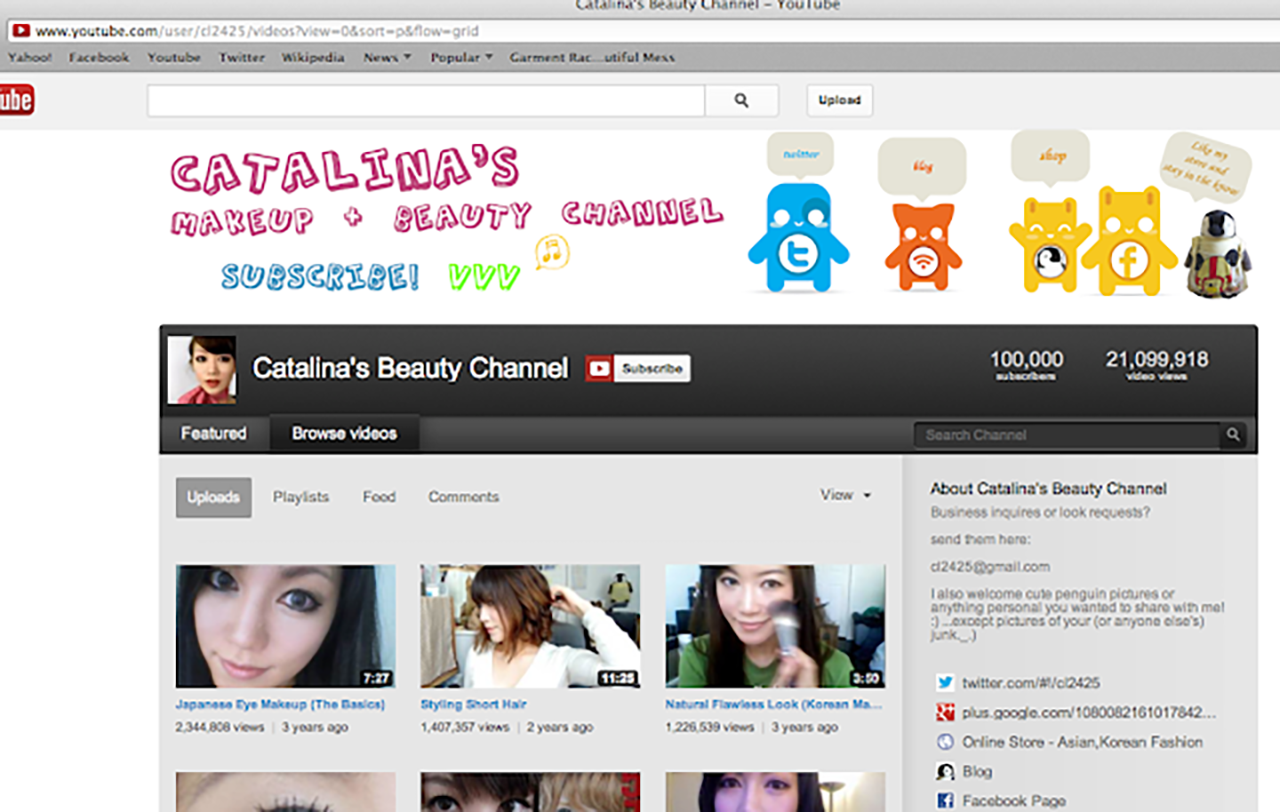The width and height of the screenshot is (1280, 812).
Task: Click the cl2425@gmail.com email text
Action: [x=990, y=566]
